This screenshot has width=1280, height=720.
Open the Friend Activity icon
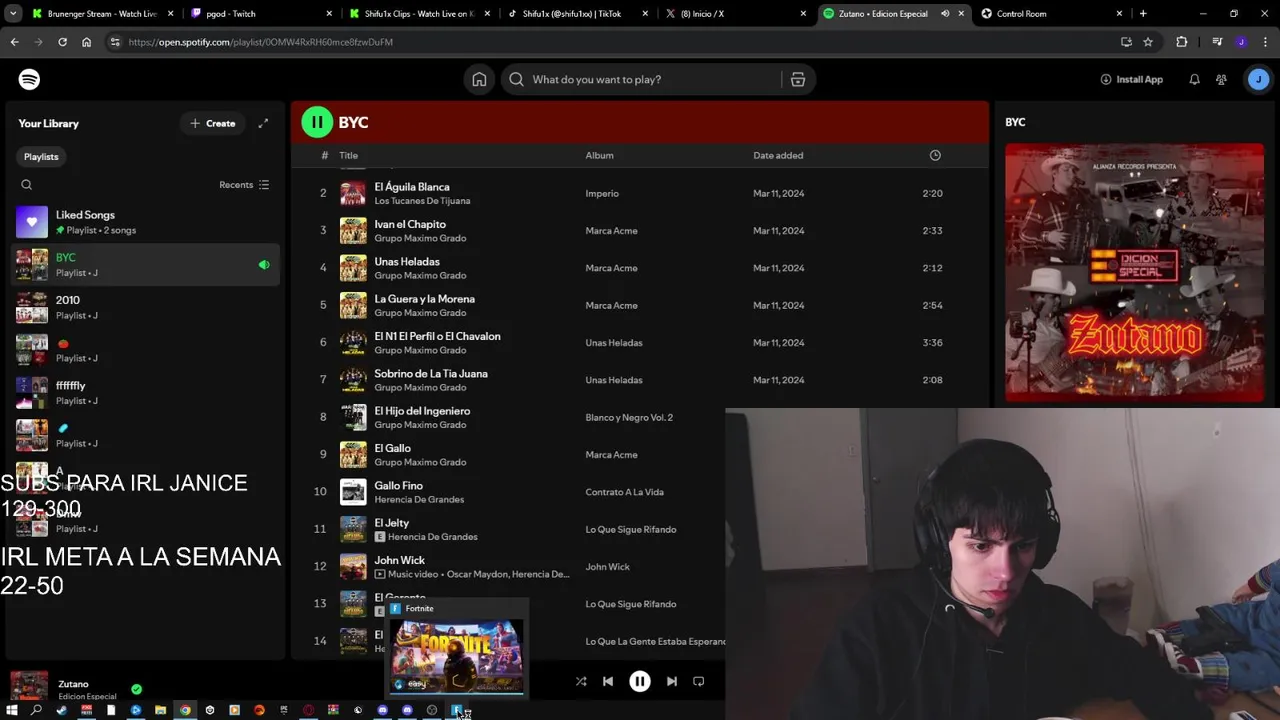click(x=1221, y=79)
